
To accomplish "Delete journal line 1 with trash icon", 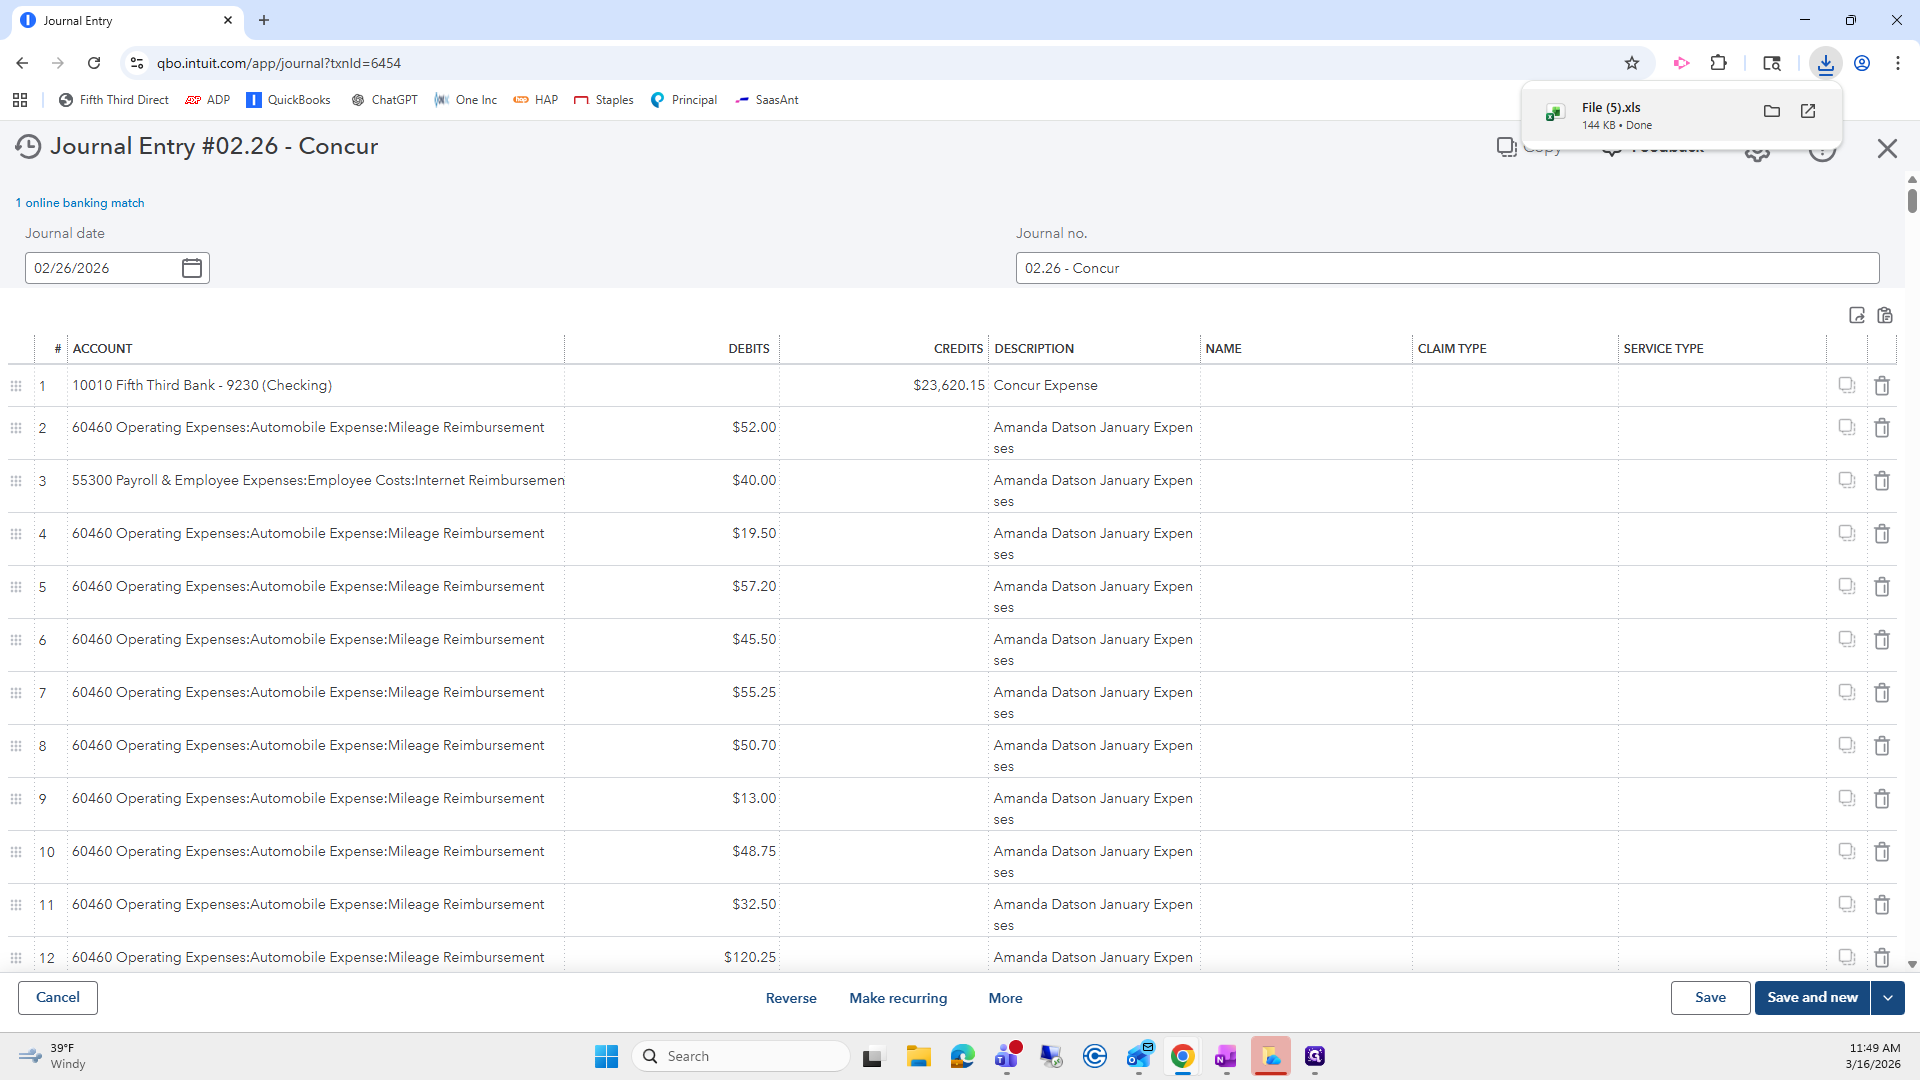I will (1882, 386).
